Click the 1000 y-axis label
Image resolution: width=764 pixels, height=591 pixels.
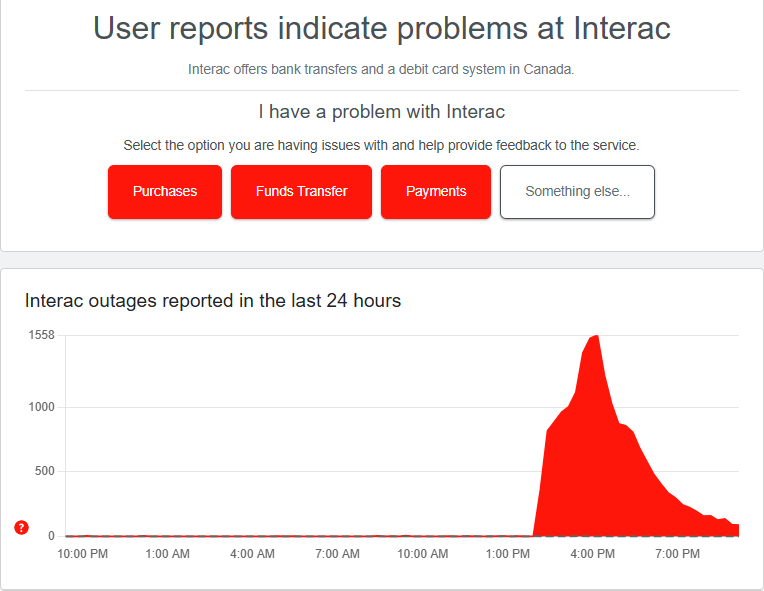click(41, 407)
